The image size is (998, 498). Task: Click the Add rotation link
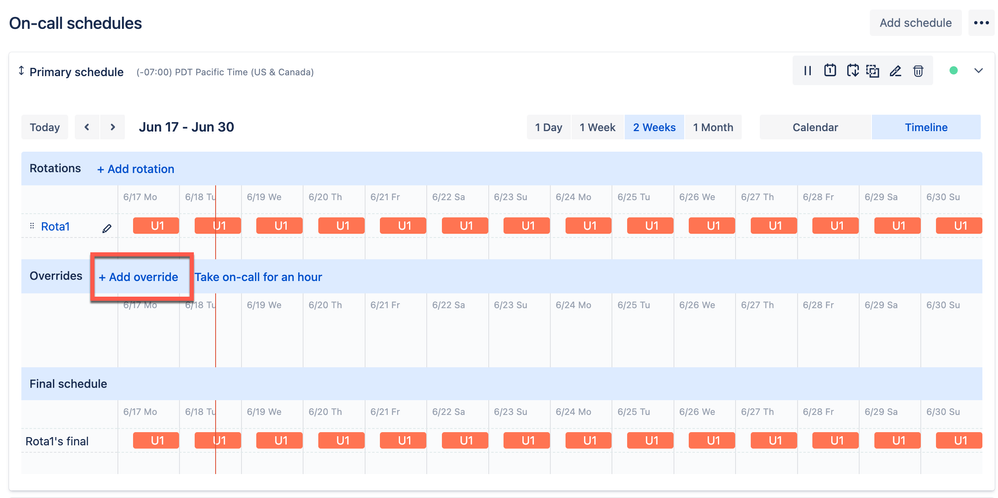point(136,169)
